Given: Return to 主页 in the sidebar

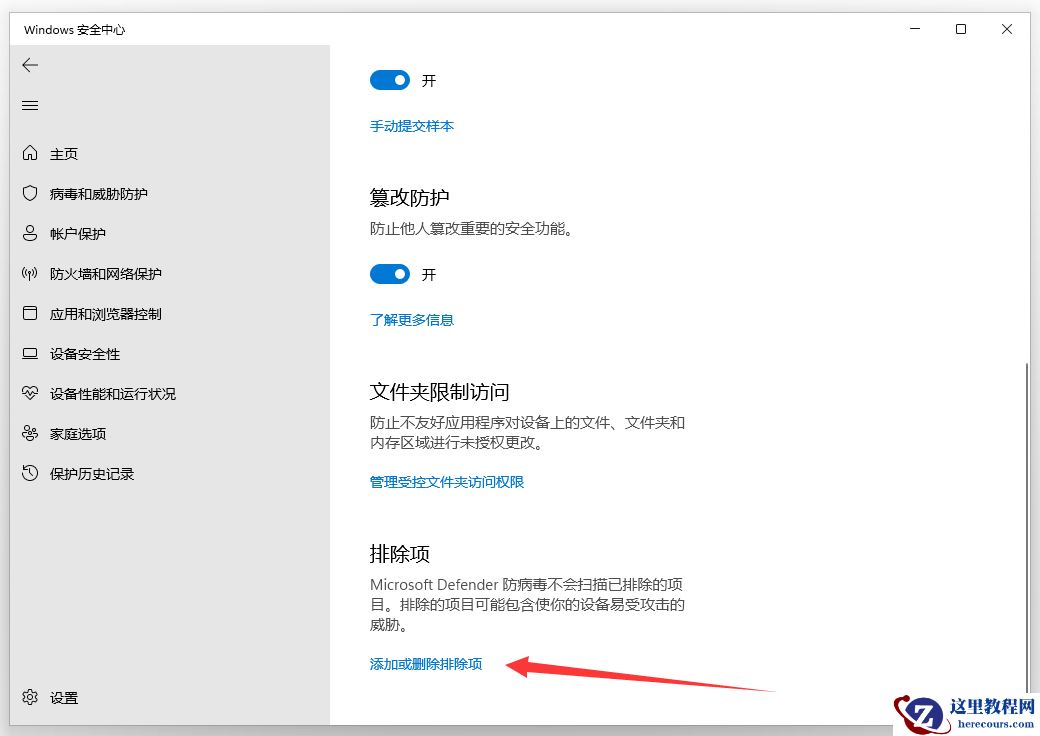Looking at the screenshot, I should [x=63, y=153].
